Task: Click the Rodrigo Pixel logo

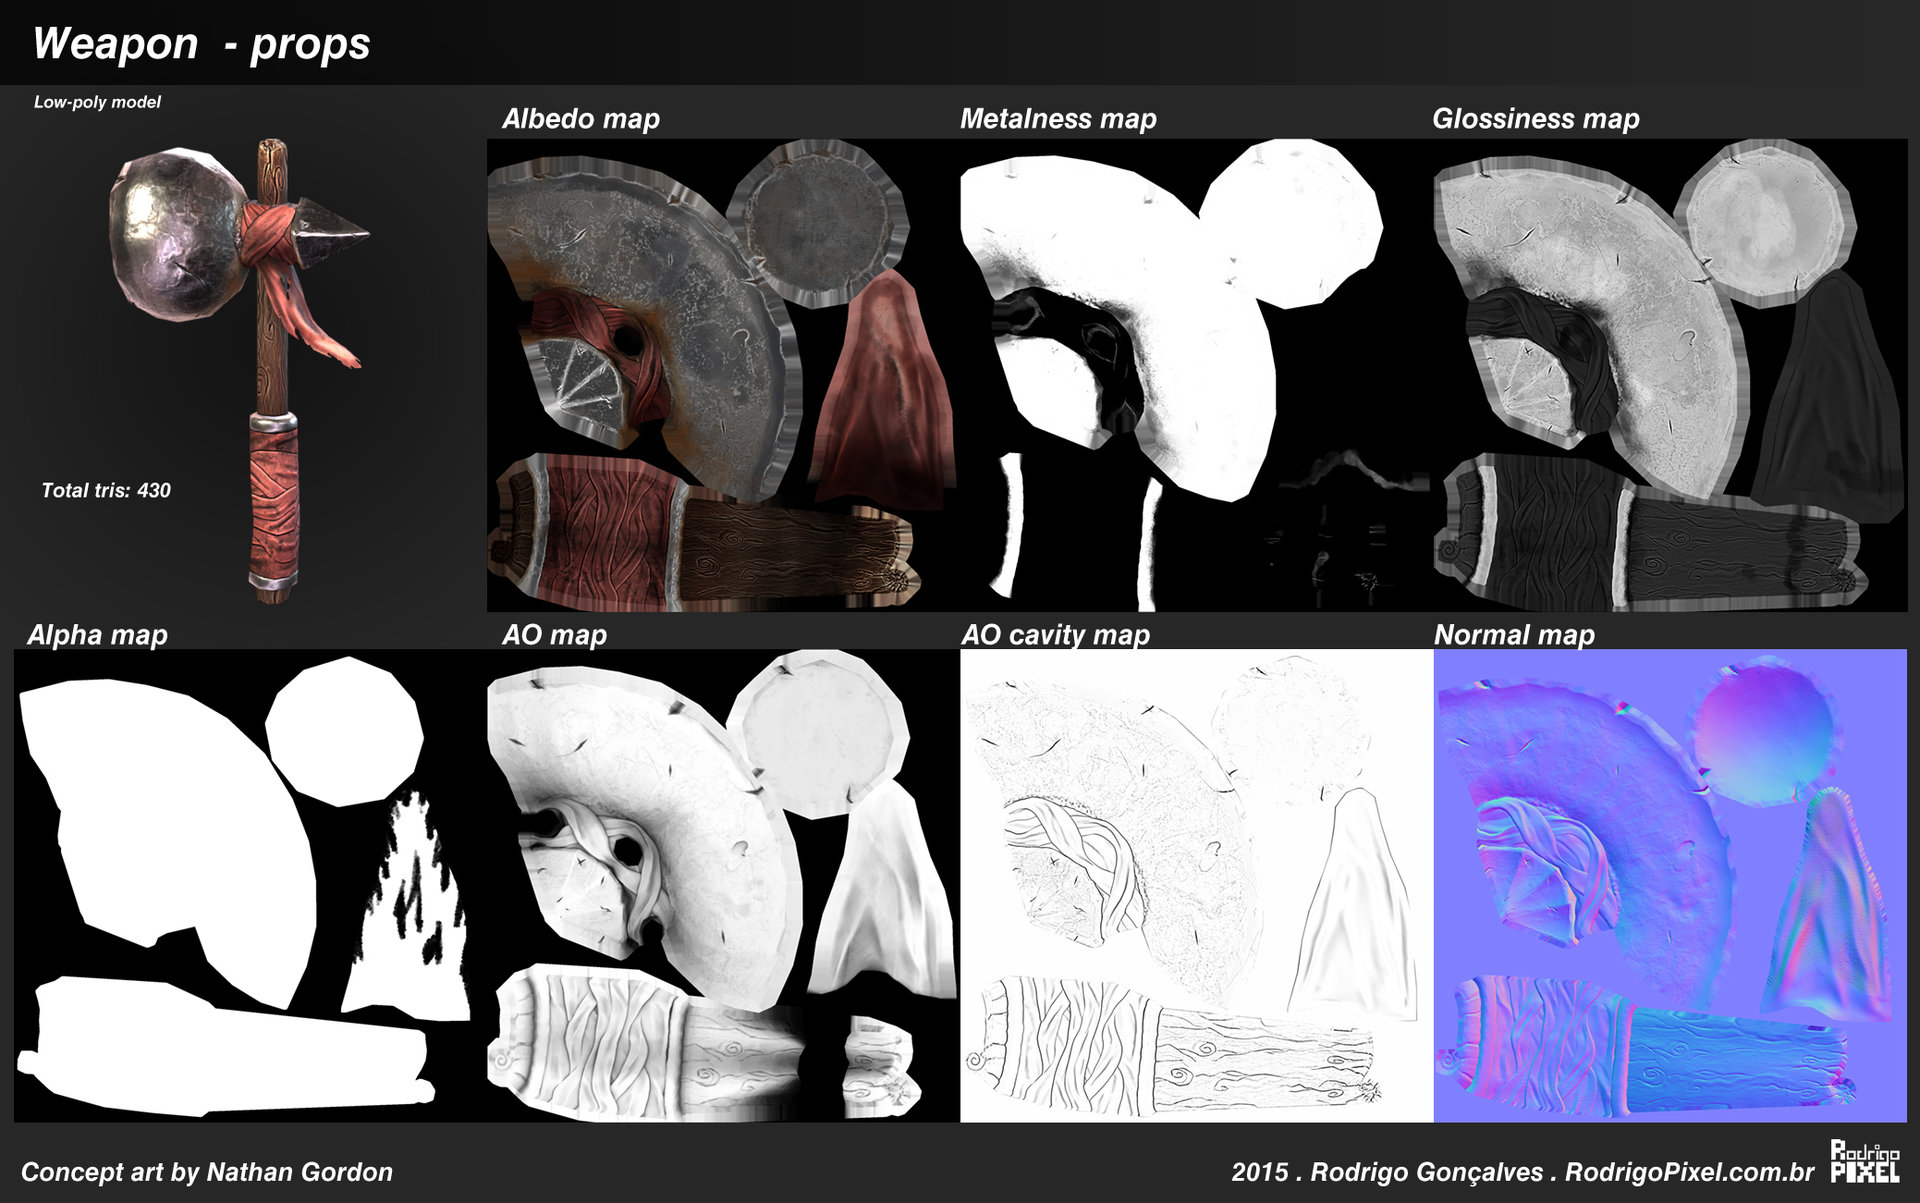Action: 1865,1161
